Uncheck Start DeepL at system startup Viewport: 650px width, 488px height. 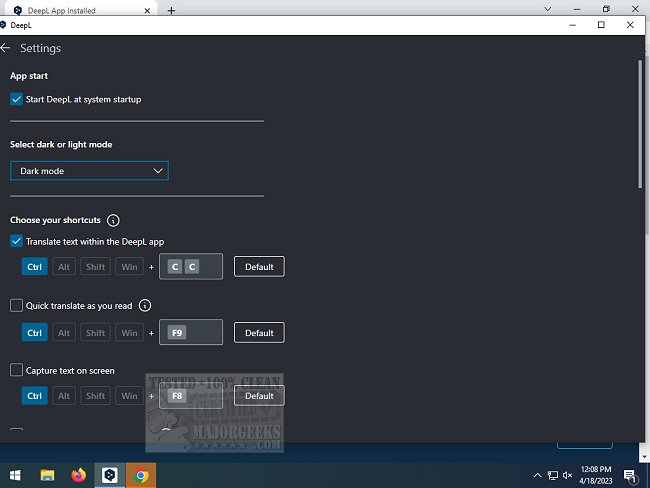coord(16,99)
